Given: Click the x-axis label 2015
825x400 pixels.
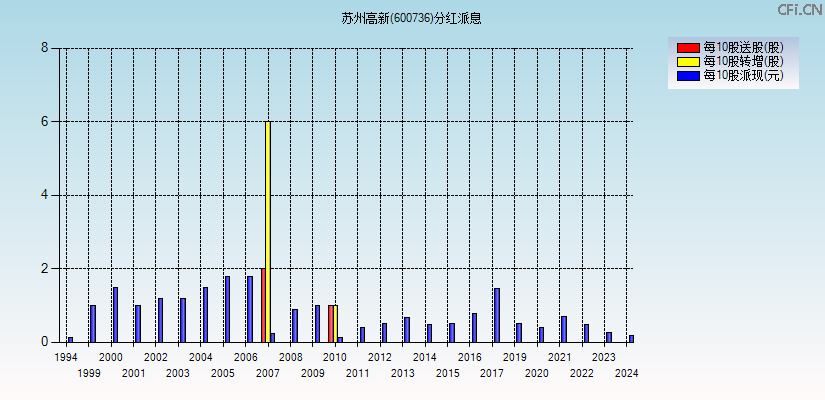Looking at the screenshot, I should 448,373.
